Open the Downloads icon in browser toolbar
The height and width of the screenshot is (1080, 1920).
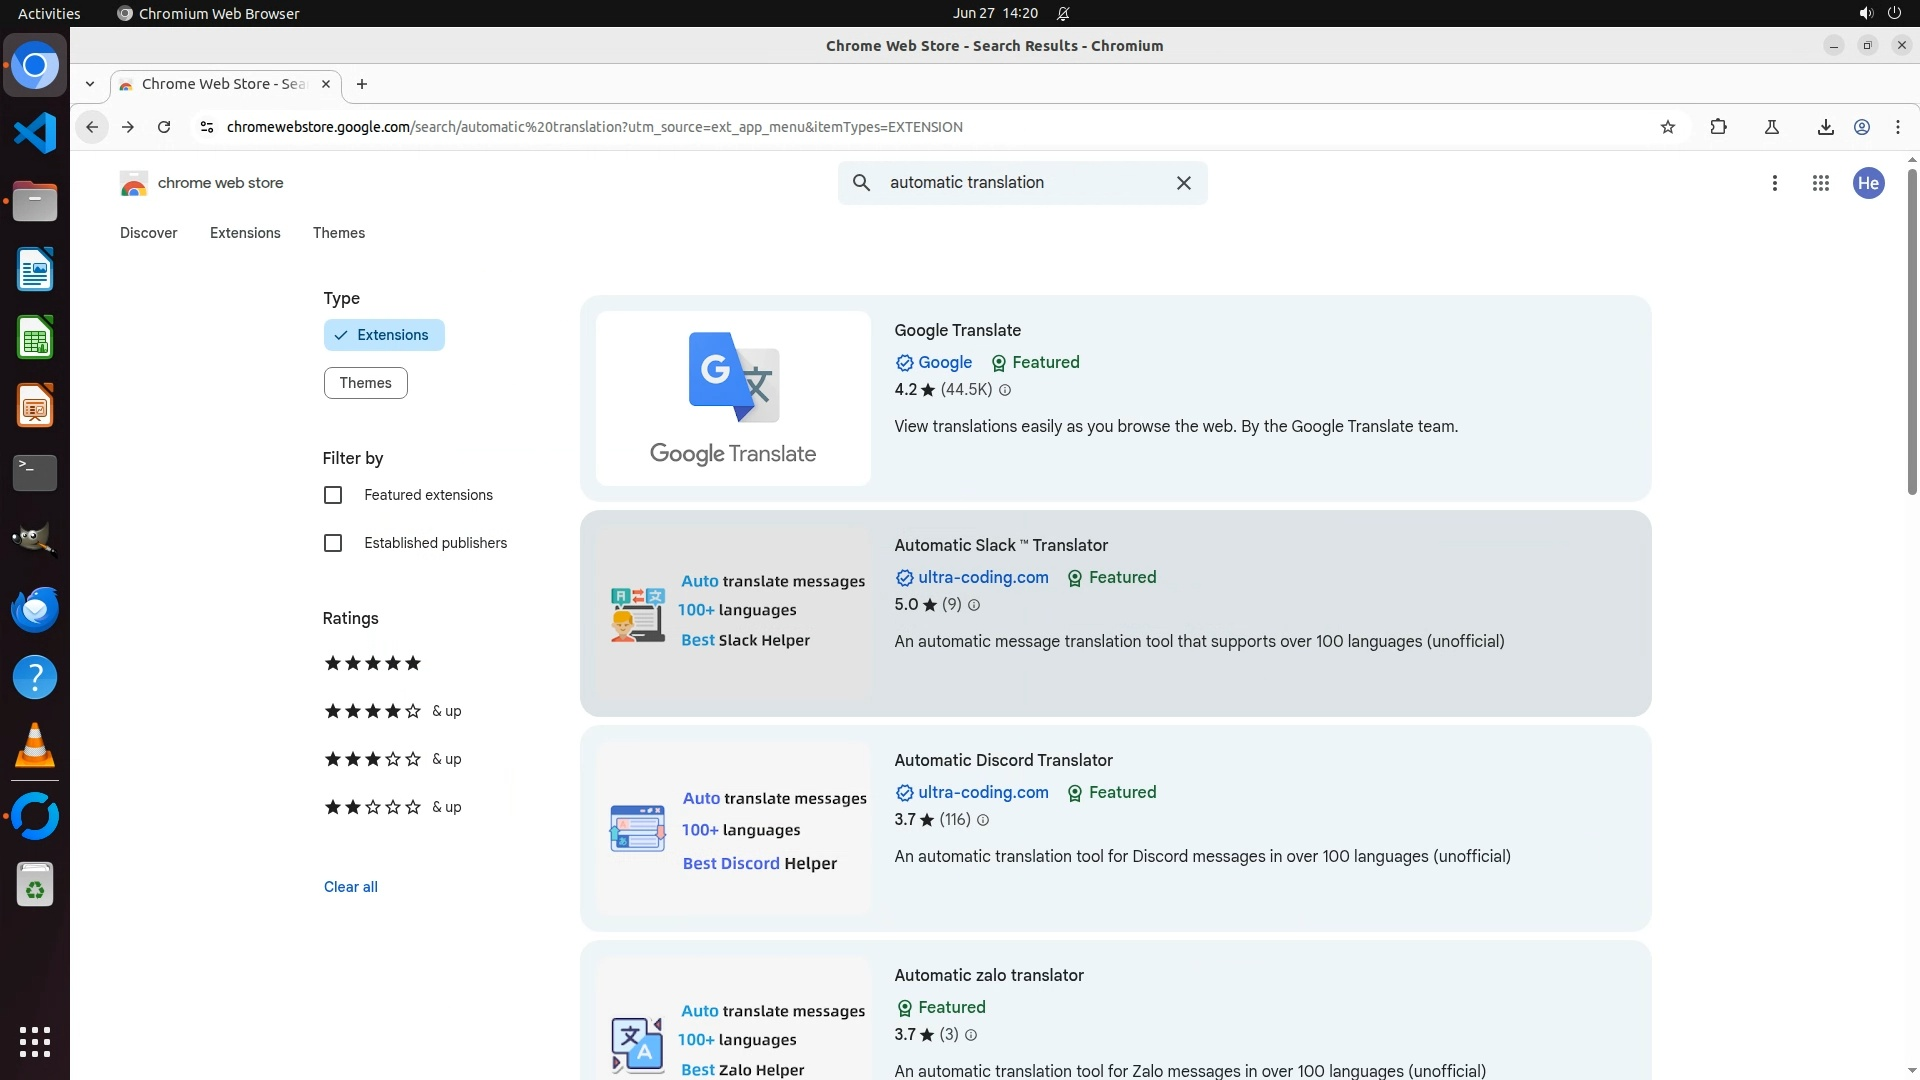click(1825, 127)
